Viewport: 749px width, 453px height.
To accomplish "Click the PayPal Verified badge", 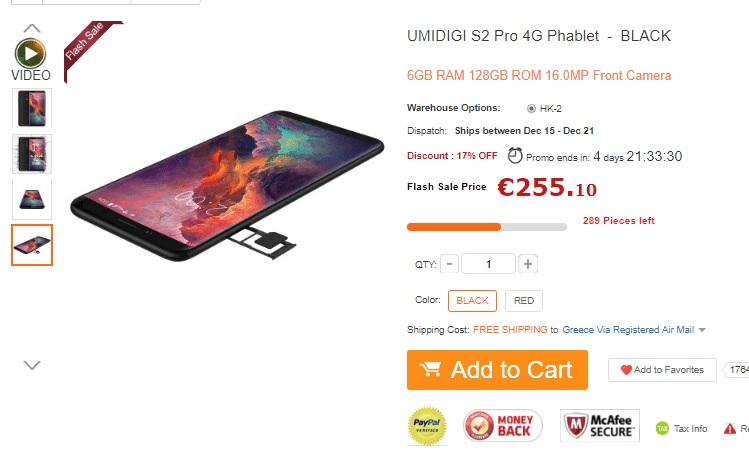I will tap(427, 425).
